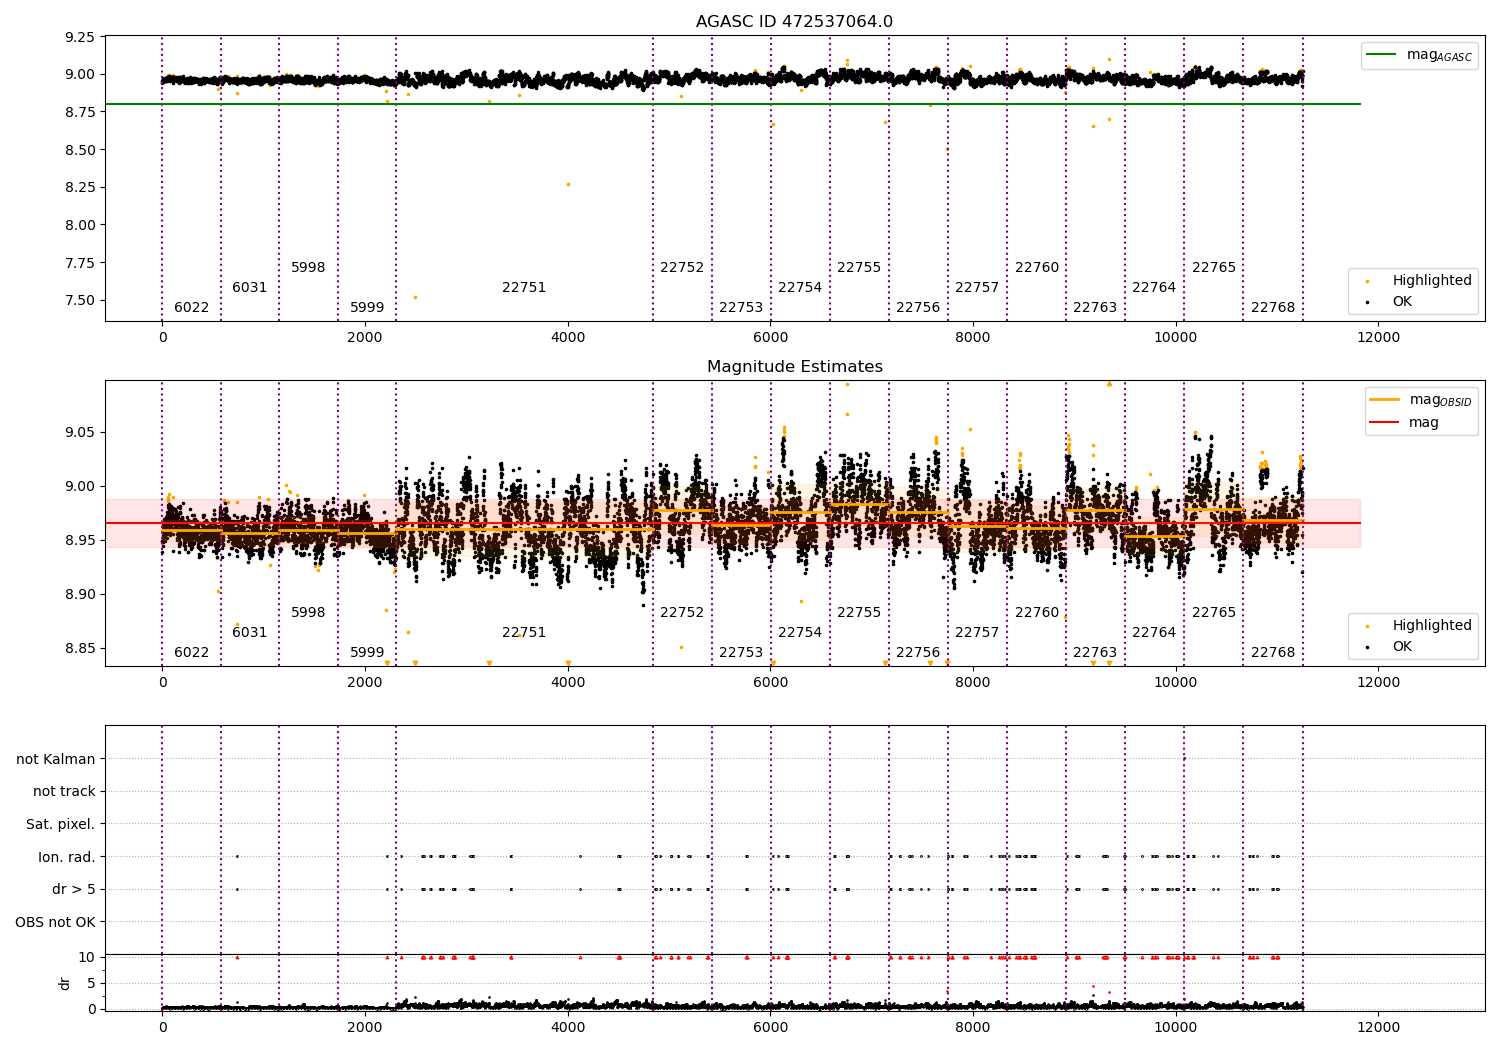Click OBSID label 22763 in the top plot

tap(1095, 308)
